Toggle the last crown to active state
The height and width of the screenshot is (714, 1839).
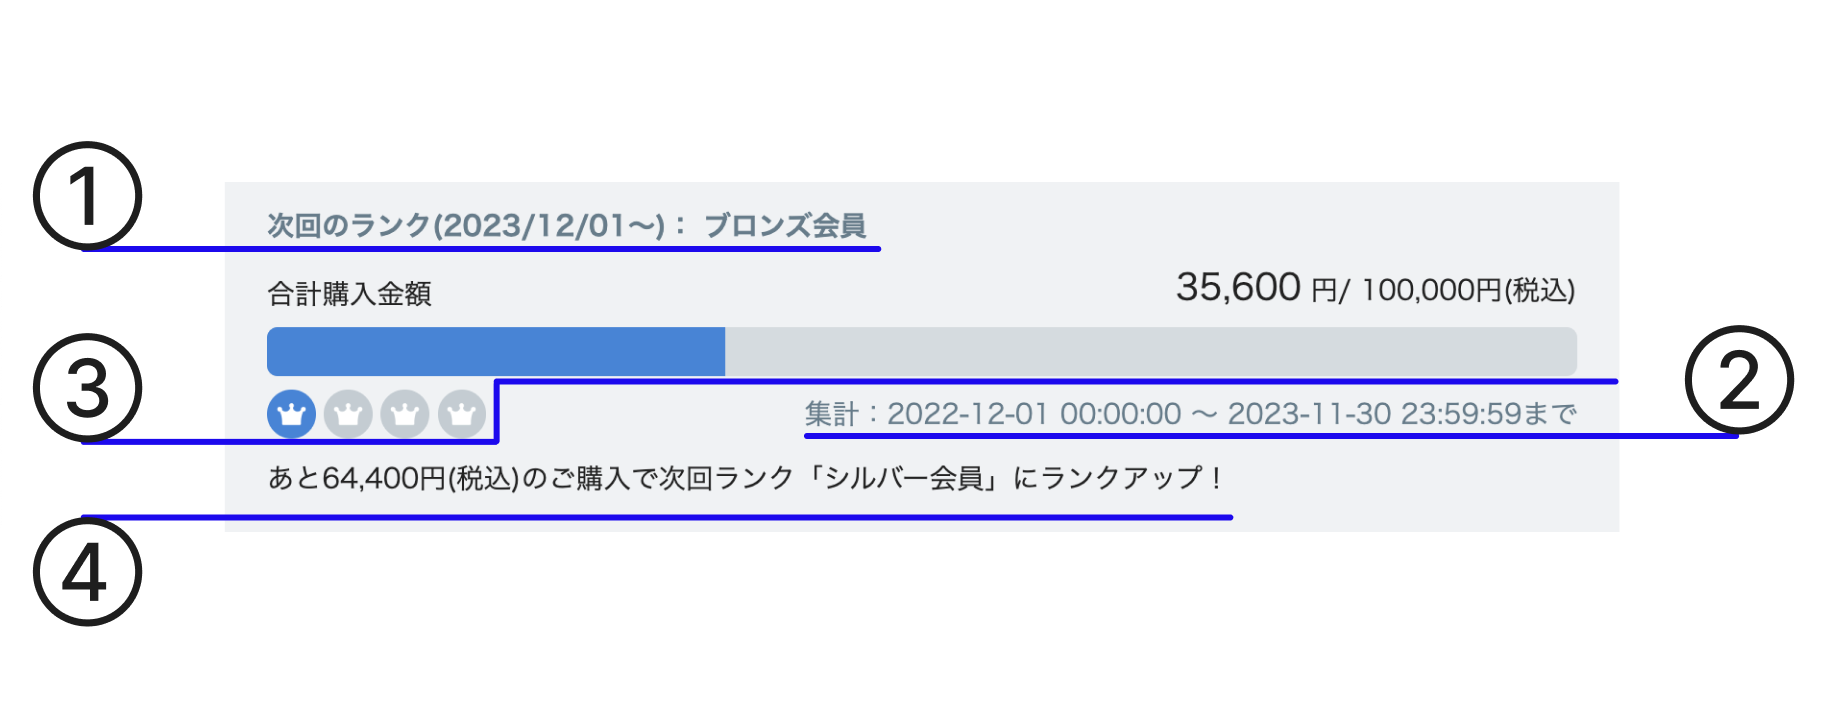pos(461,413)
